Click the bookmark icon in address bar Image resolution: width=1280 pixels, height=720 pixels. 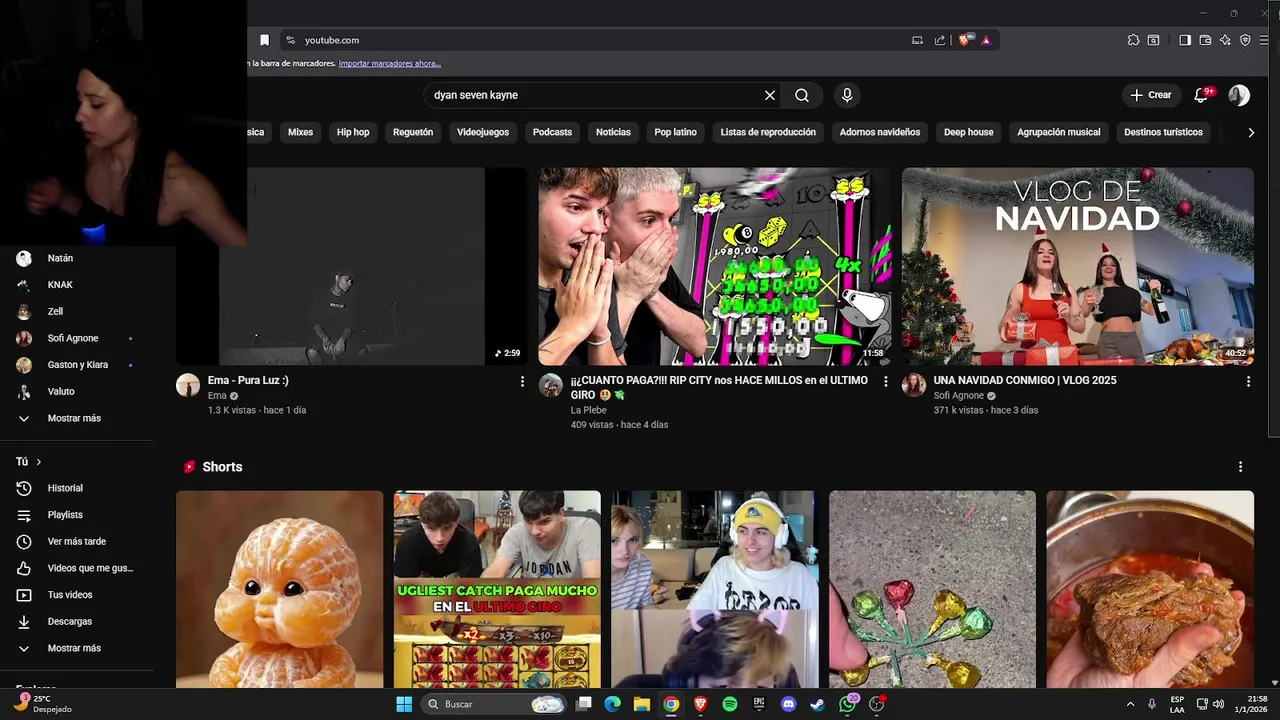[264, 40]
